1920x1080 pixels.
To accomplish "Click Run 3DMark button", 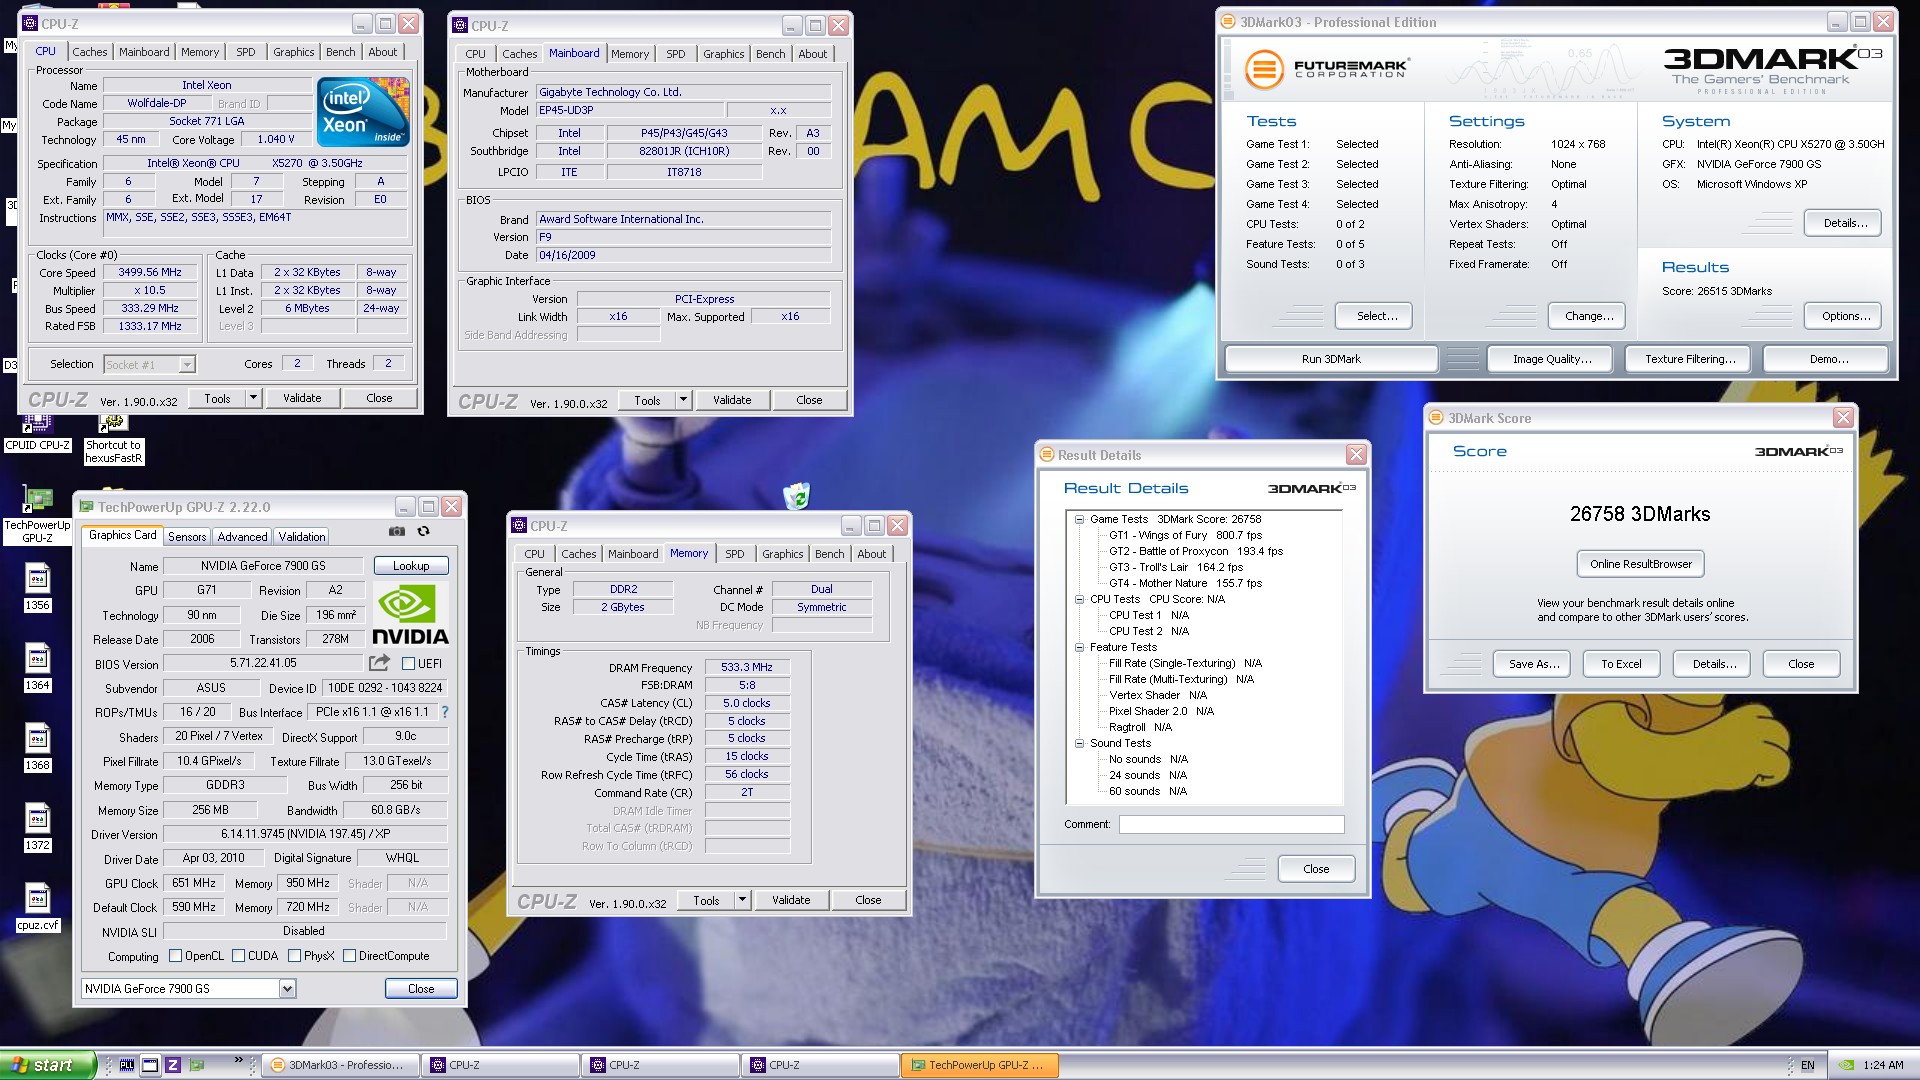I will [1331, 359].
